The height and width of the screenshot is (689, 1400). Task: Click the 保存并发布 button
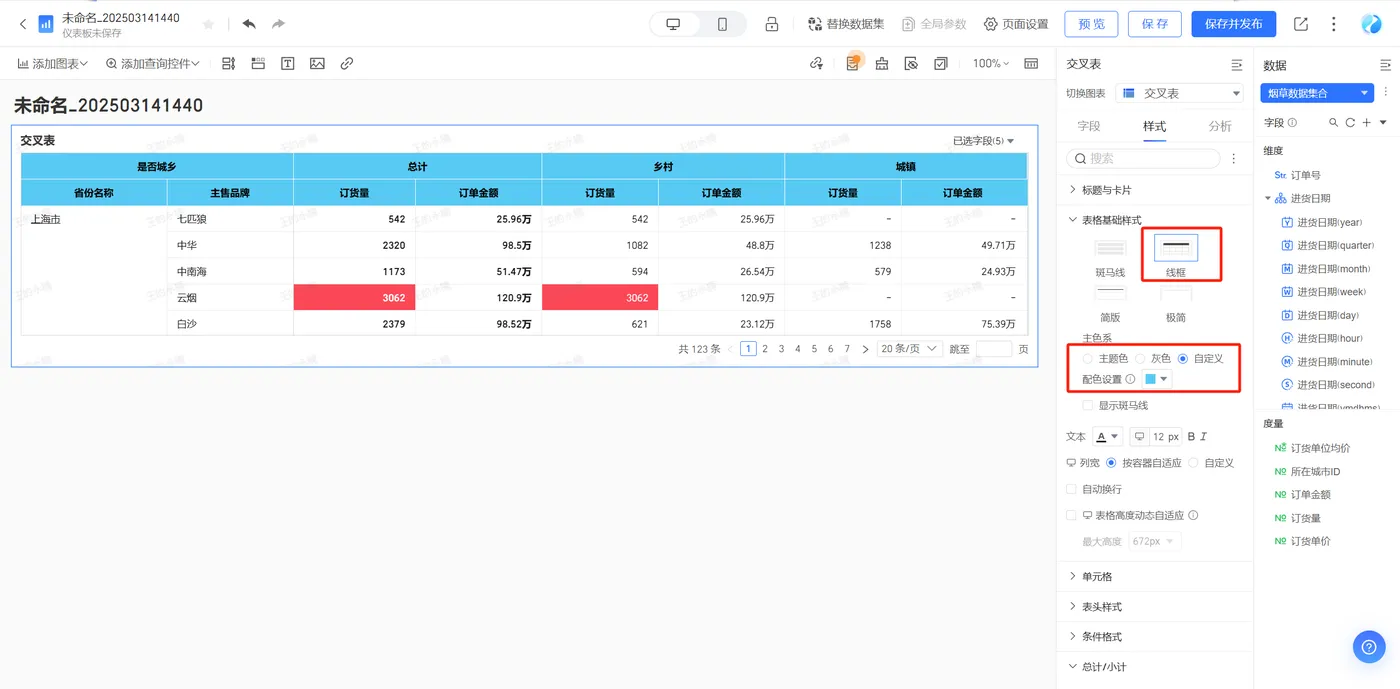(1233, 24)
